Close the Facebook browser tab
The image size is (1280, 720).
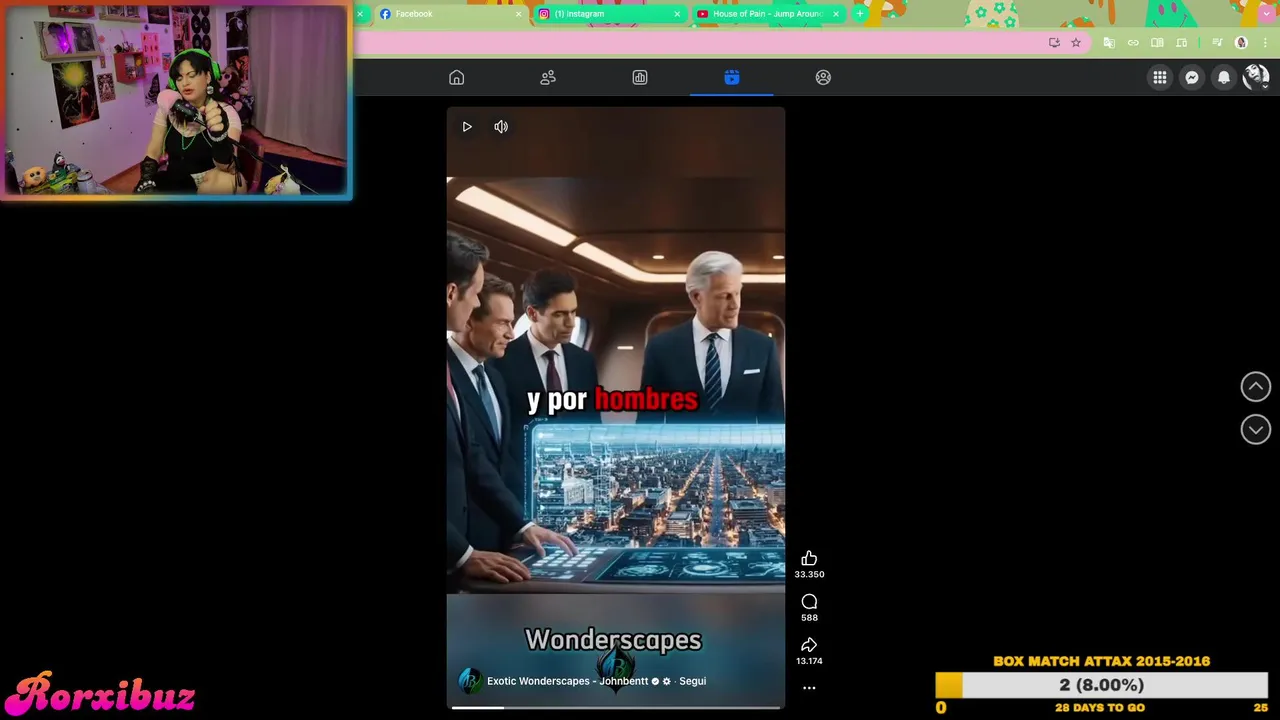pos(519,14)
